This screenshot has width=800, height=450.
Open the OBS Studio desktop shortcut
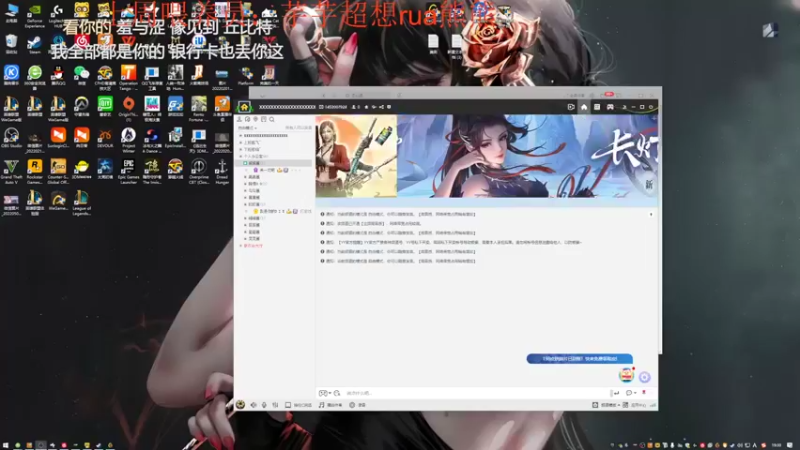click(11, 138)
